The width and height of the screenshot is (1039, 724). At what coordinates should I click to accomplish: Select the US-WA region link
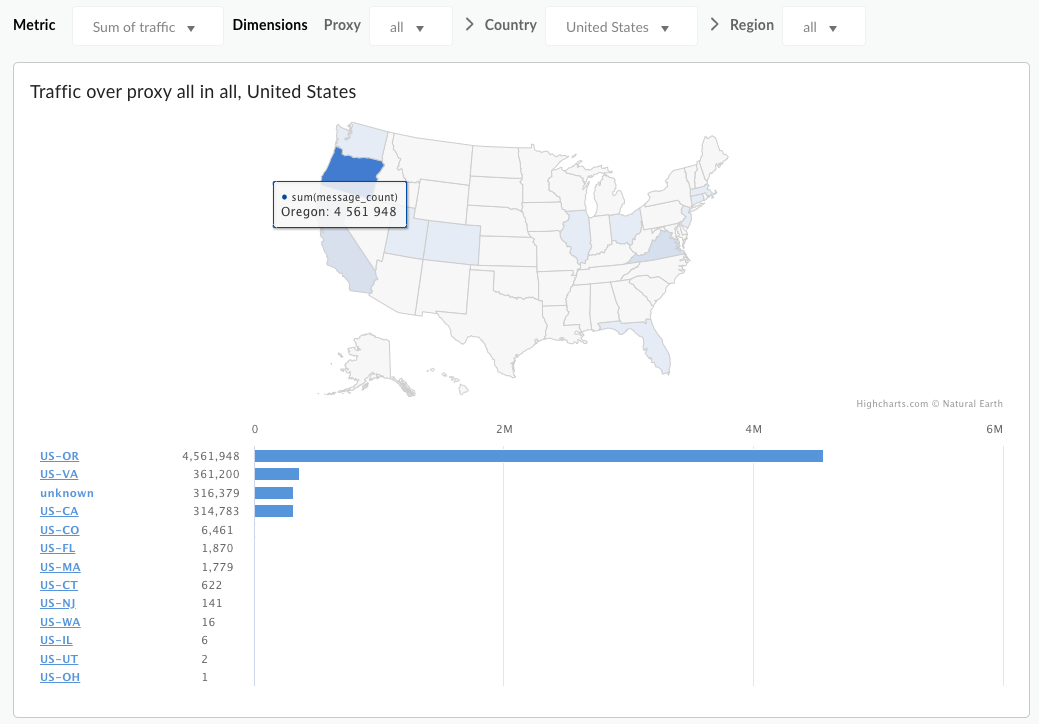(x=59, y=622)
